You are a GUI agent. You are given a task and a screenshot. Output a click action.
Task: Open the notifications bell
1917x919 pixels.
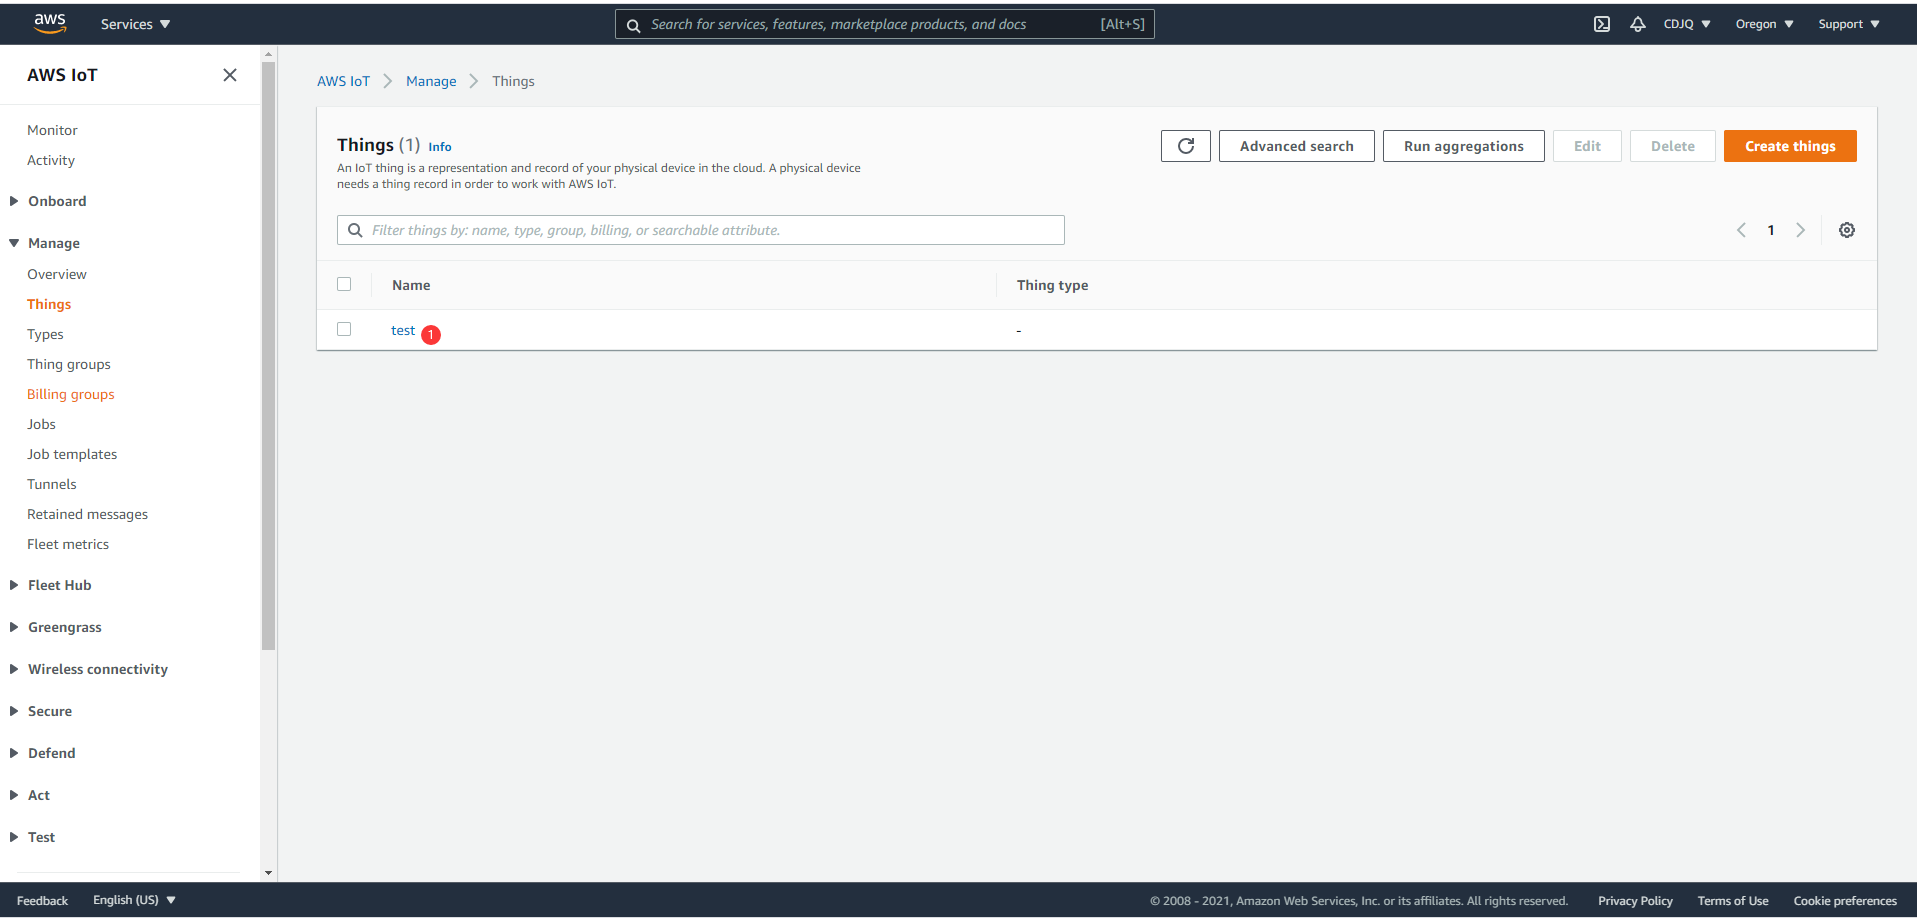coord(1638,24)
